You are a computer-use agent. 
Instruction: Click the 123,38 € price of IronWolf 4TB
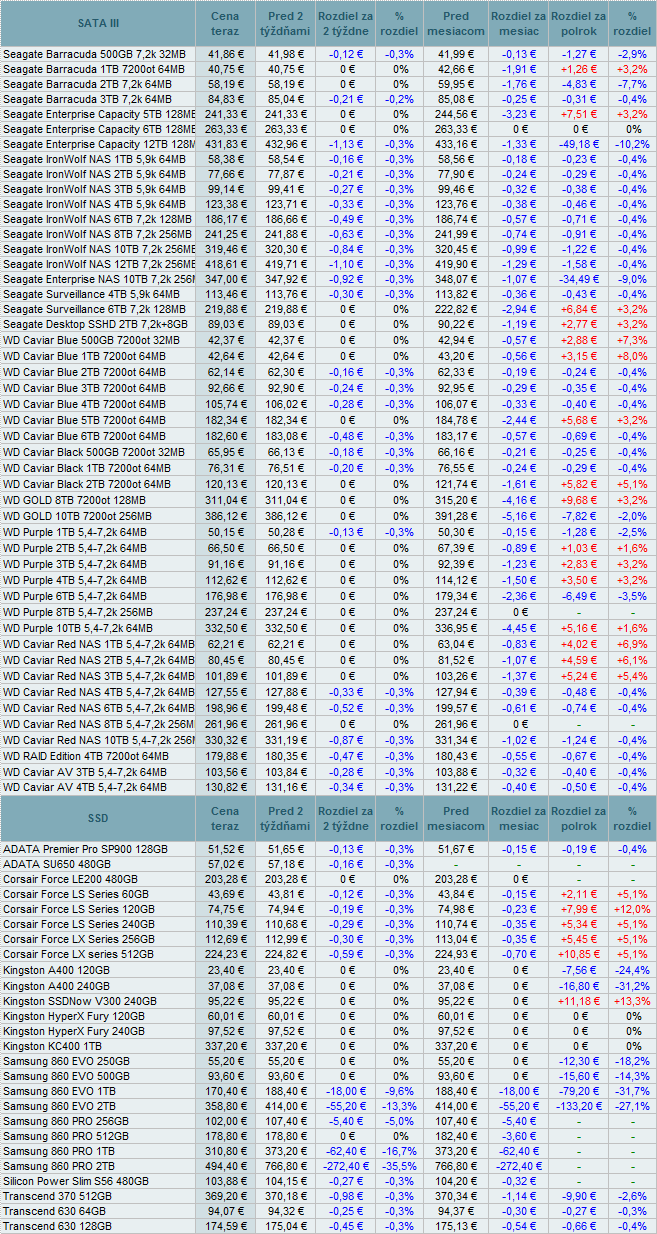pyautogui.click(x=225, y=205)
